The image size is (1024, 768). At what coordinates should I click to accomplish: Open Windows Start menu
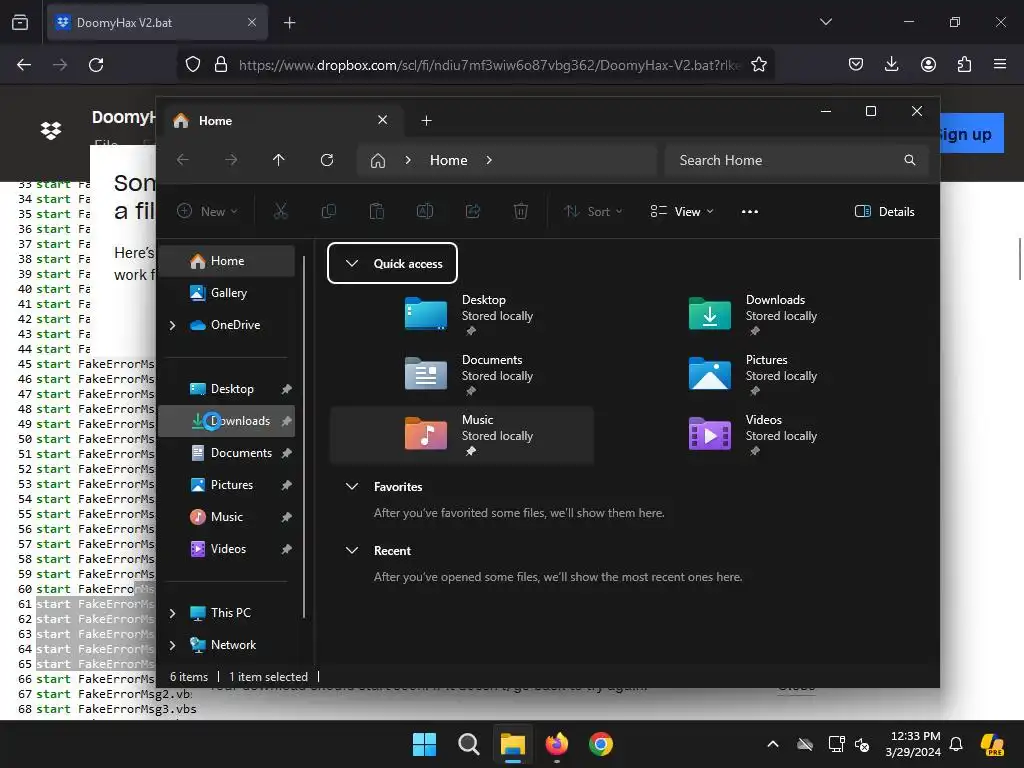424,744
